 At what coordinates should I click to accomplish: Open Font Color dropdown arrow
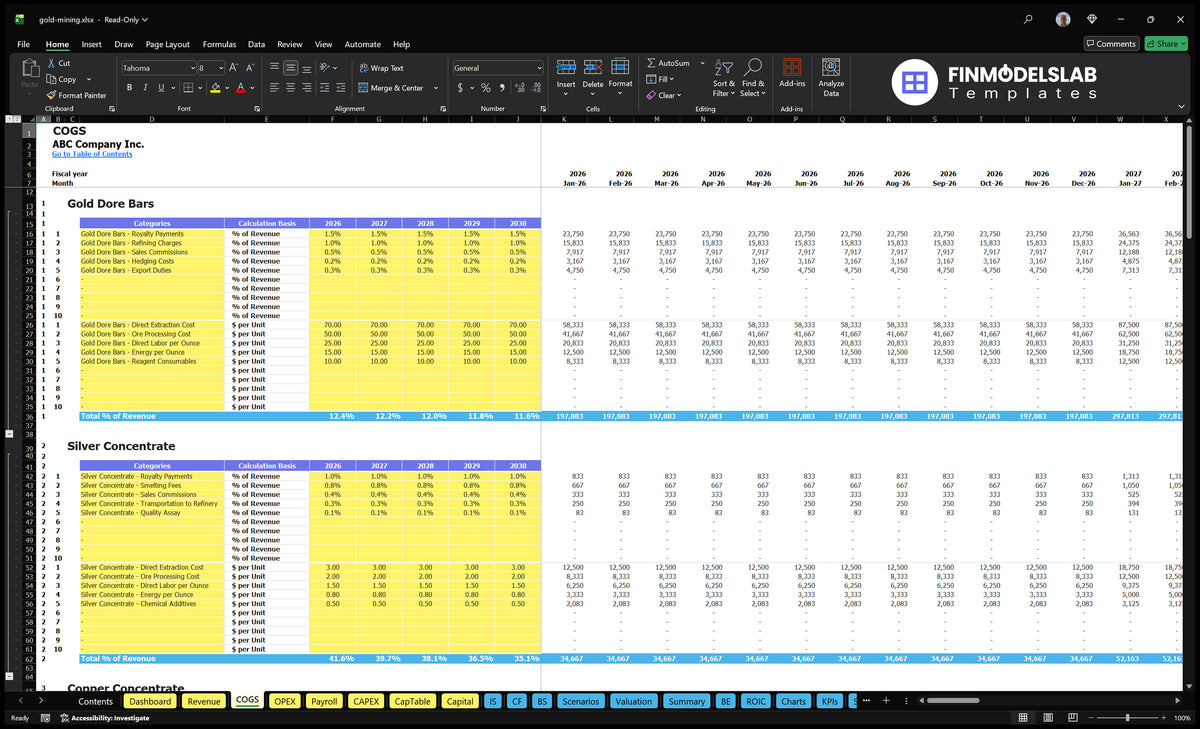click(251, 88)
